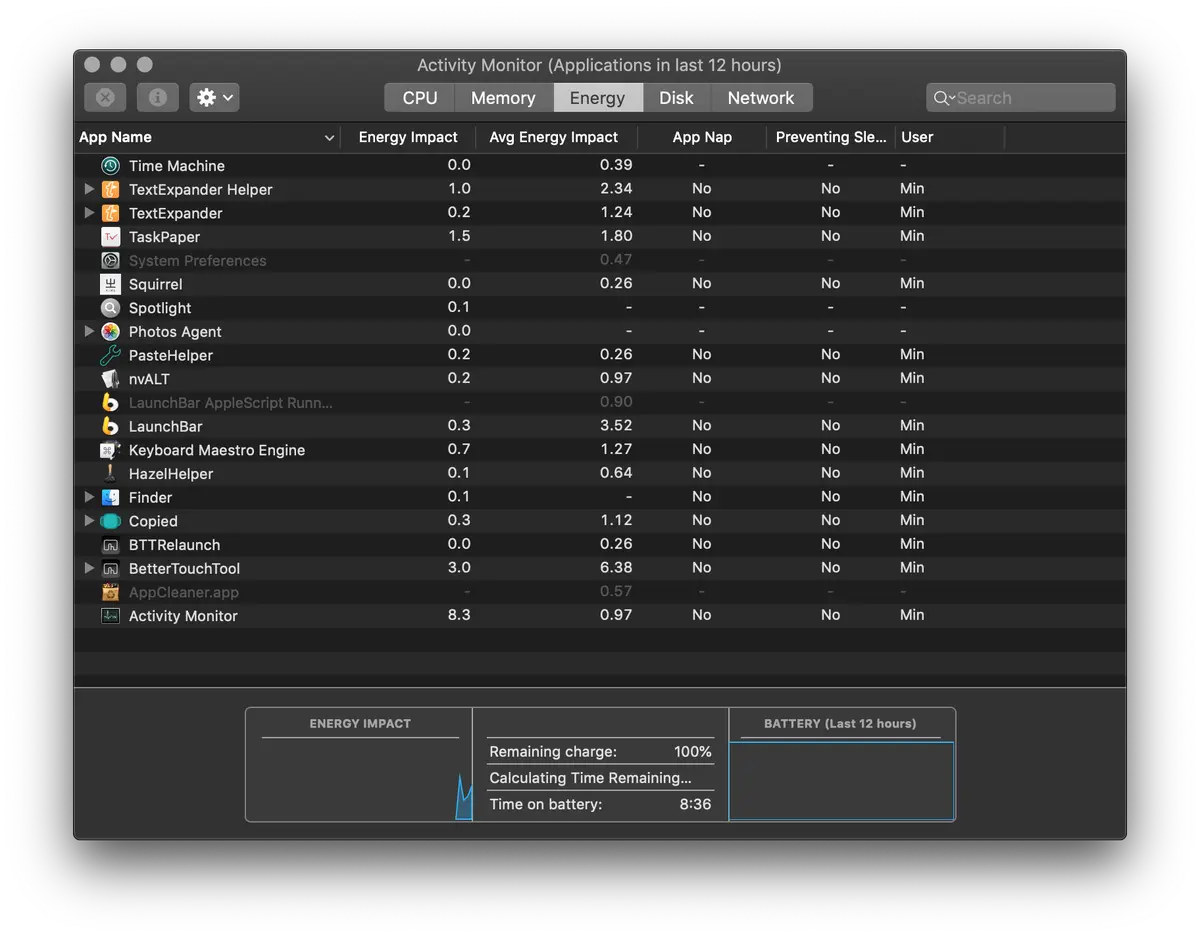Click the AppCleaner.app icon
Screen dimensions: 1200x937
click(111, 592)
